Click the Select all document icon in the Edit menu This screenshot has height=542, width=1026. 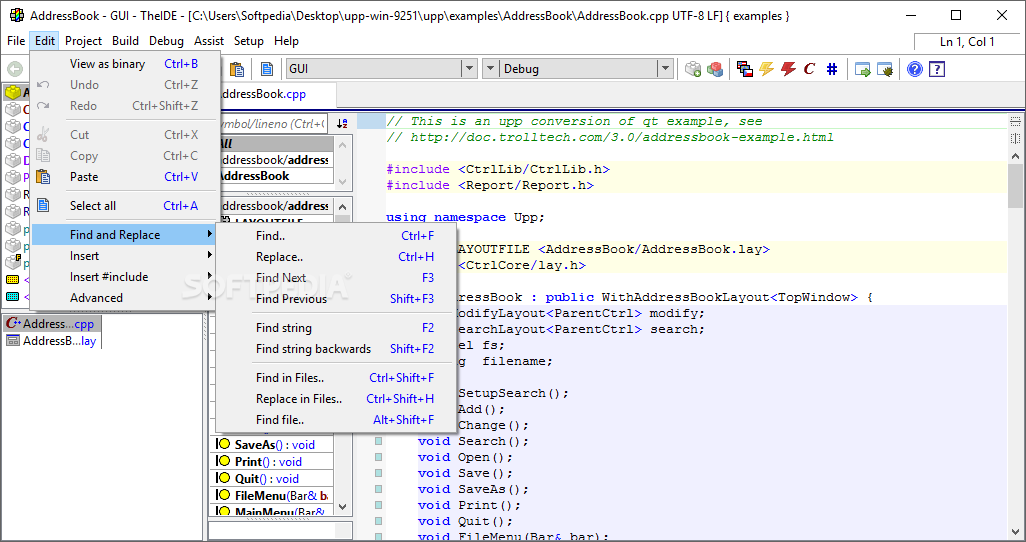[x=43, y=206]
